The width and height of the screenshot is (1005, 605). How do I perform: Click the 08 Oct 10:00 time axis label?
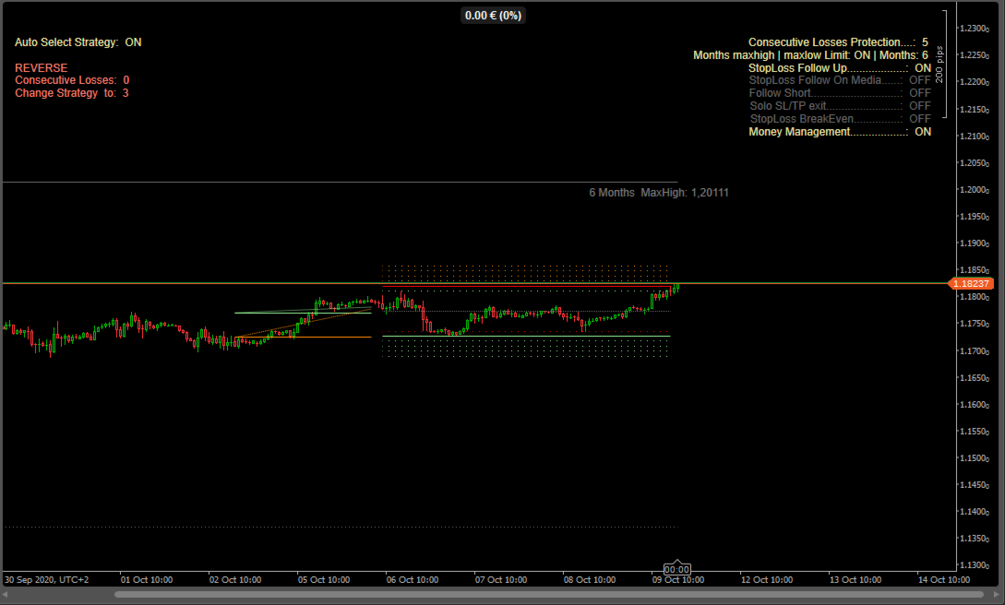(x=590, y=579)
